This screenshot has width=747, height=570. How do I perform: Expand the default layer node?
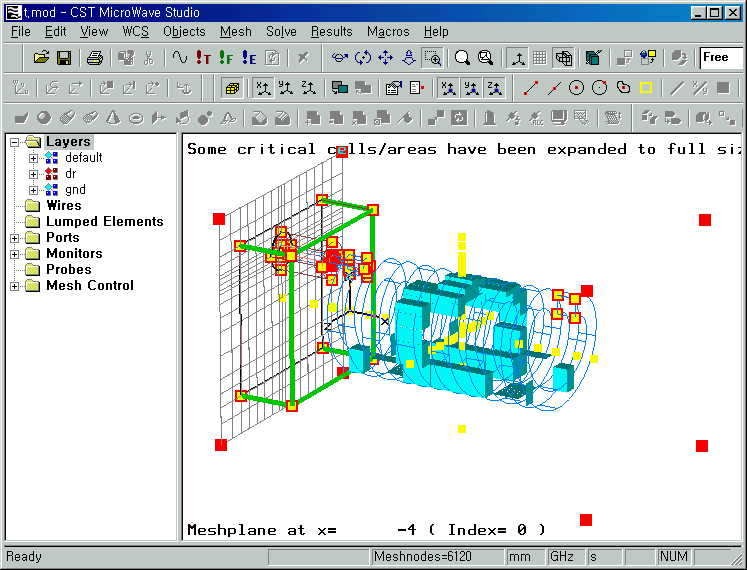tap(33, 158)
